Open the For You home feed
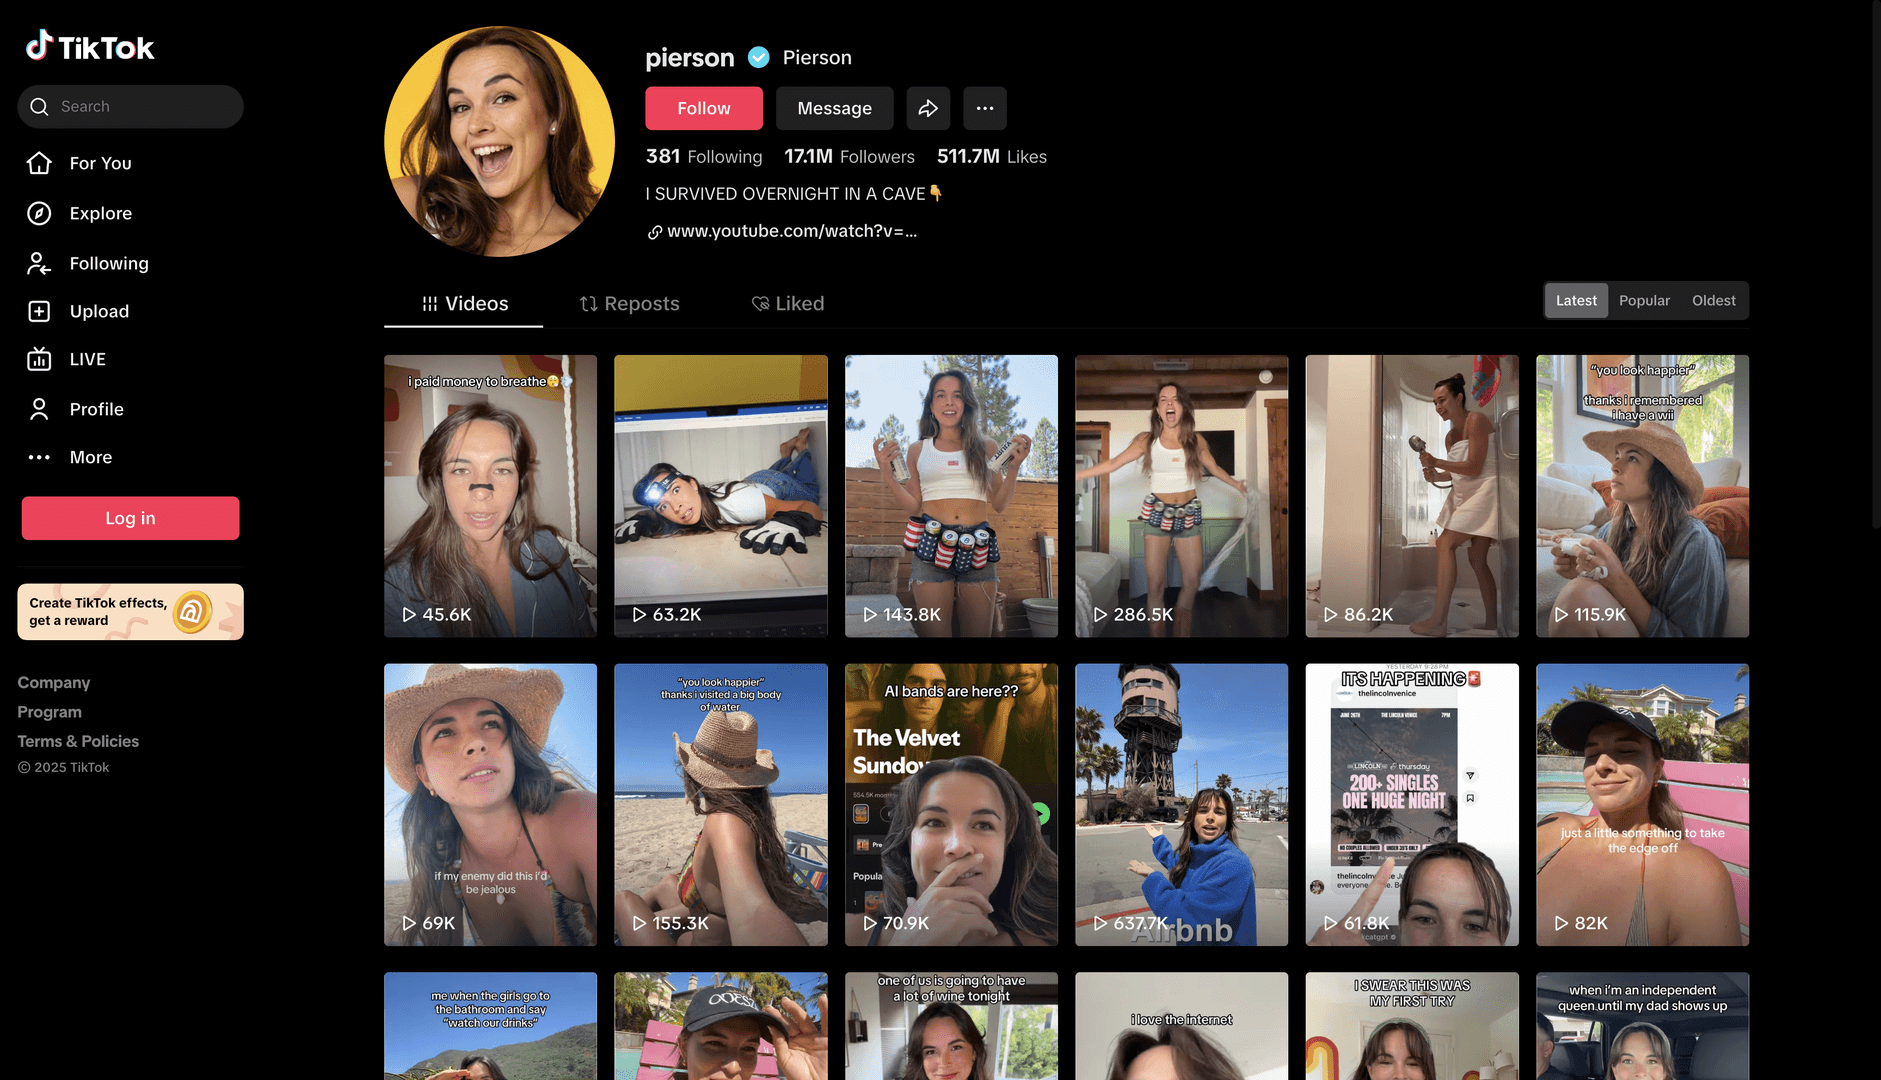The height and width of the screenshot is (1080, 1881). 99,163
